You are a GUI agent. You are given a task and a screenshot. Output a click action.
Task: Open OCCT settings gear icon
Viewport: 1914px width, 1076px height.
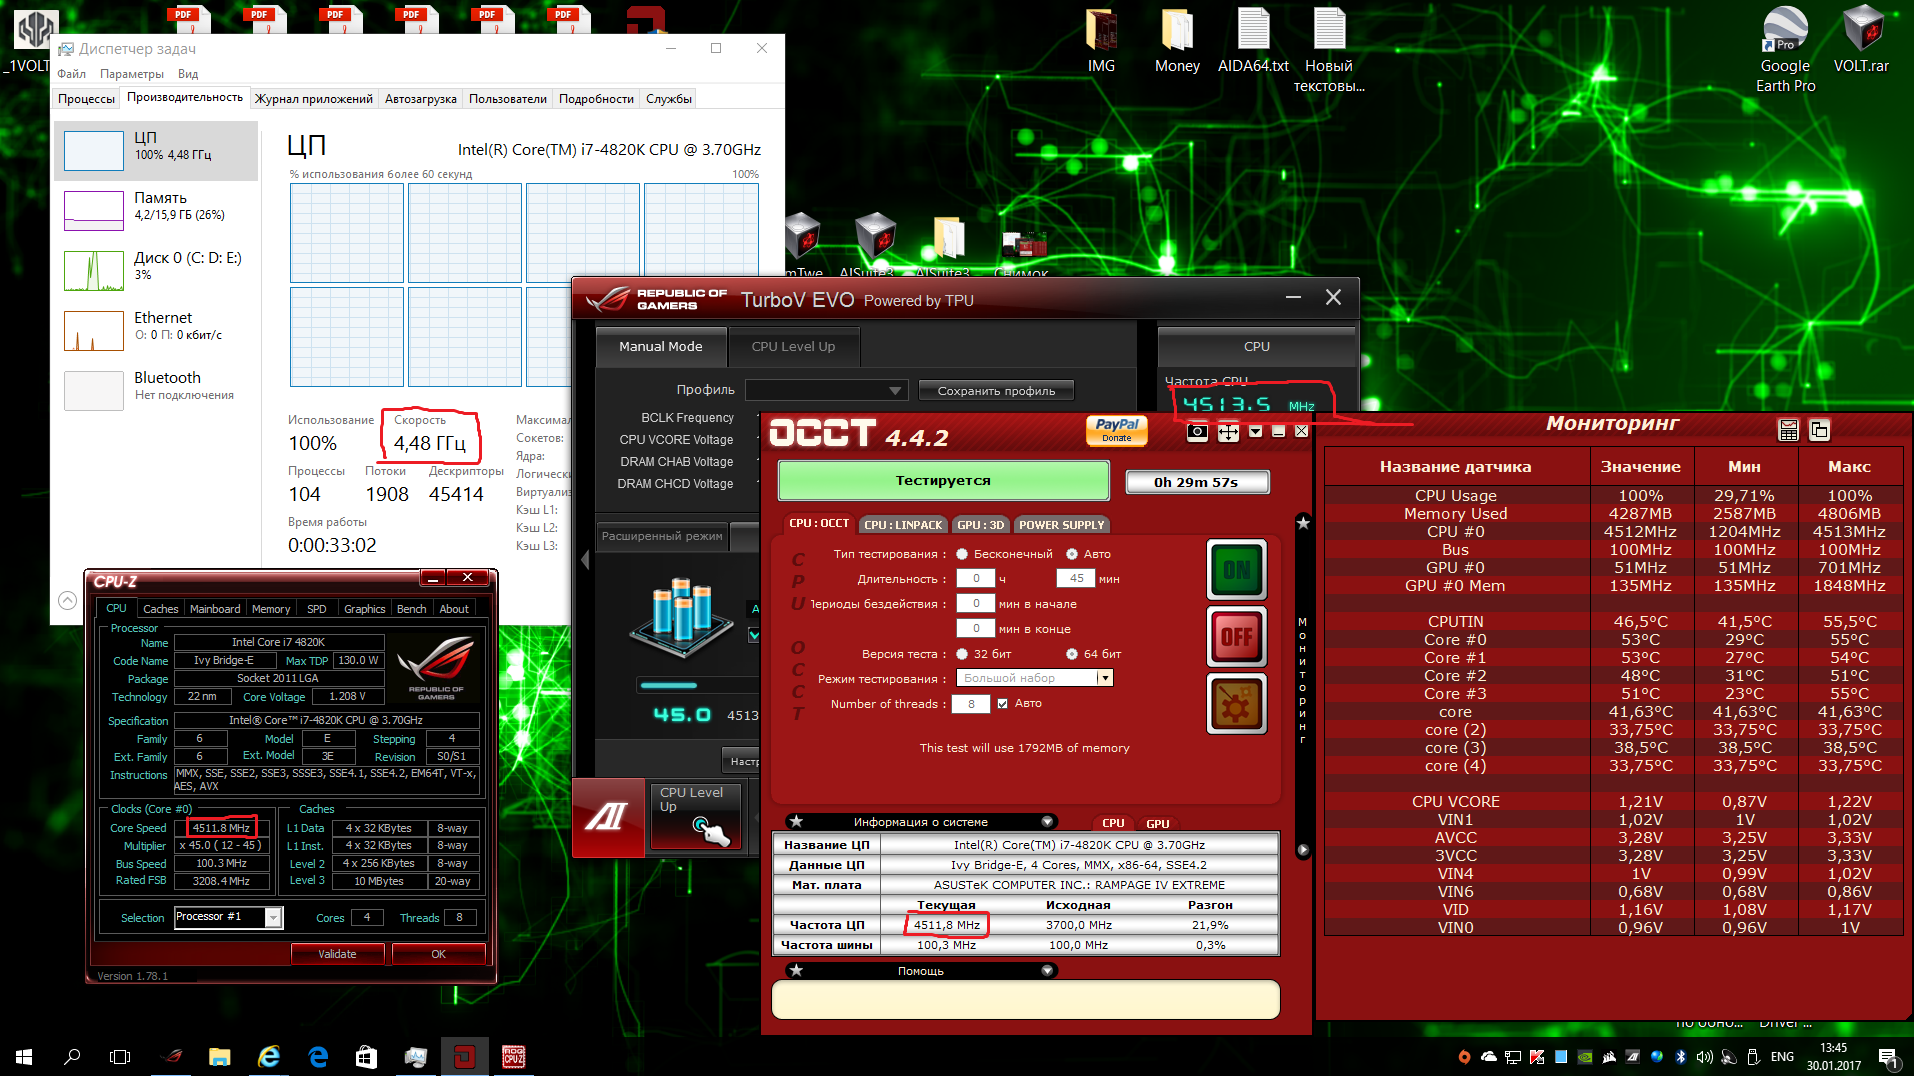pyautogui.click(x=1237, y=704)
